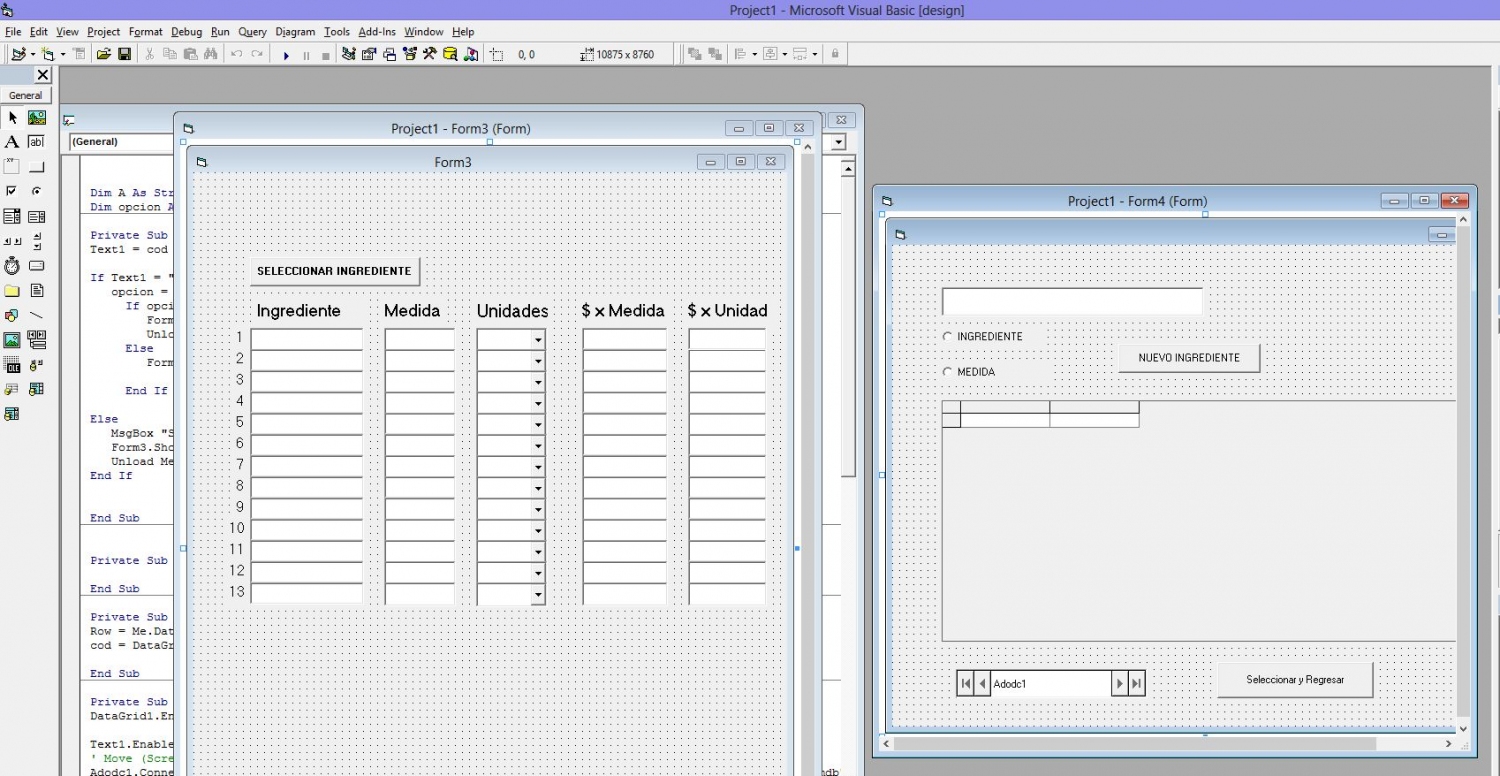The width and height of the screenshot is (1500, 776).
Task: Click the Open Project toolbar icon
Action: point(103,54)
